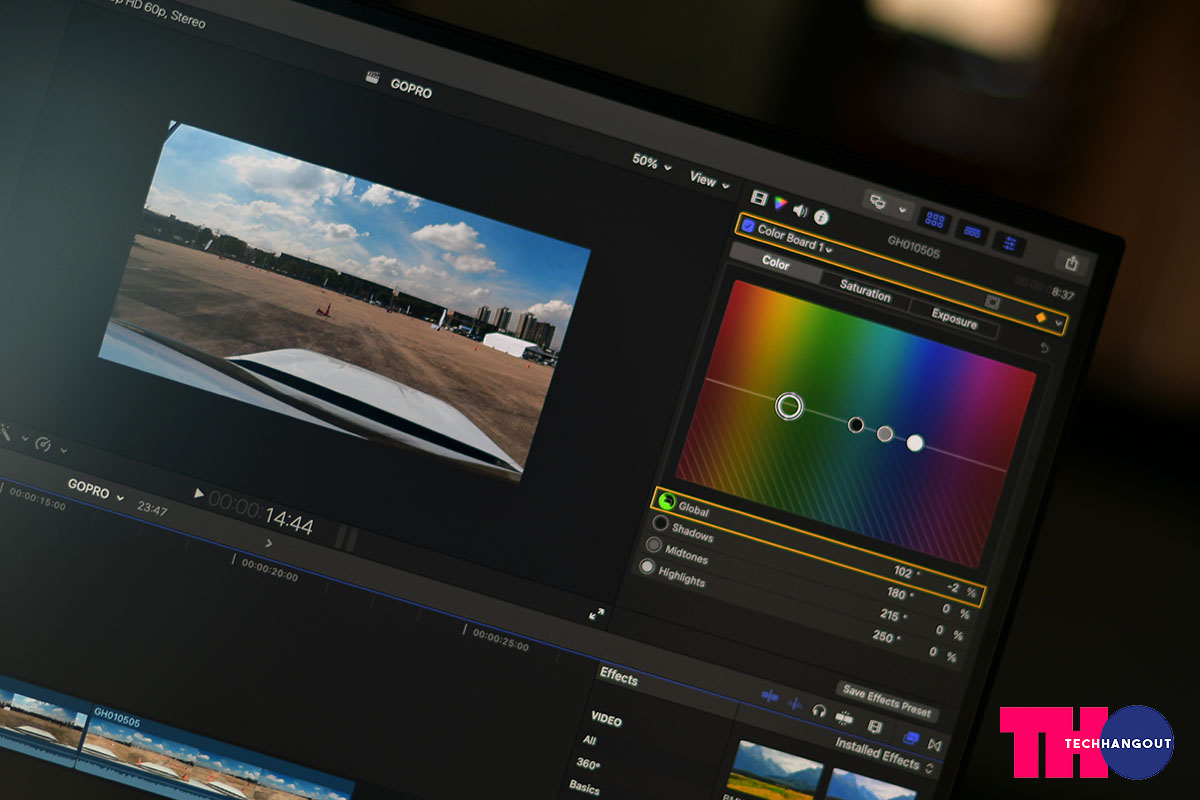The width and height of the screenshot is (1200, 800).
Task: Toggle the snapping icon
Action: [x=844, y=717]
